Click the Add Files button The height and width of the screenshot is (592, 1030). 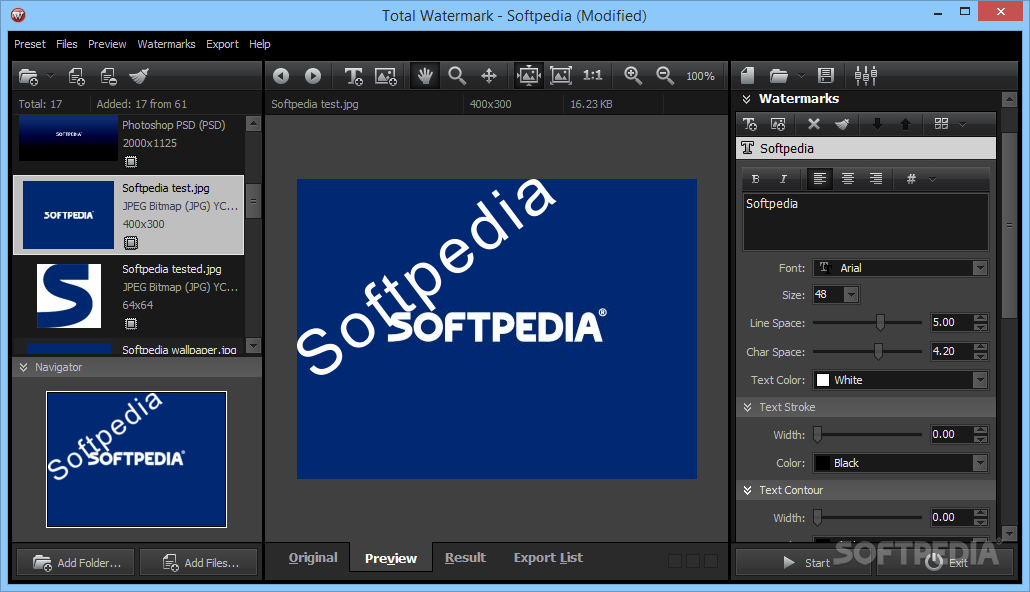[x=198, y=562]
